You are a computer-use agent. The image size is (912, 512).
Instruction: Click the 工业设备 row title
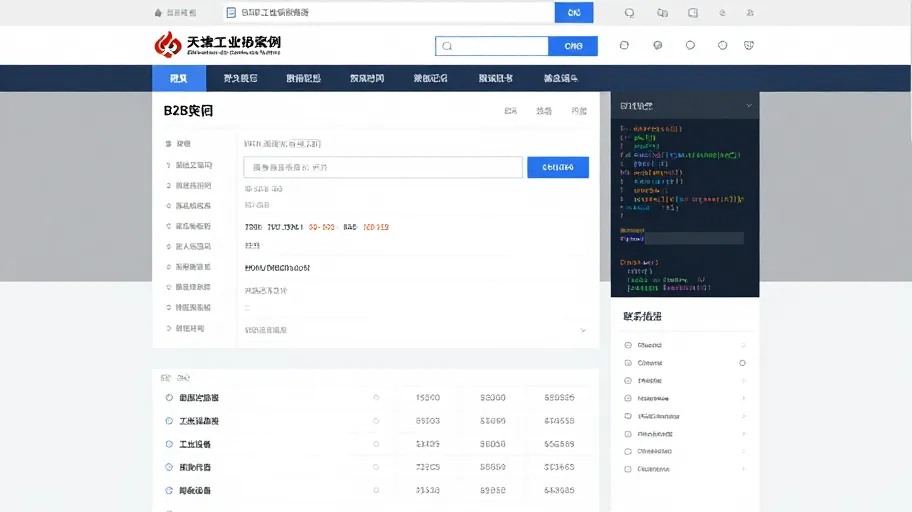[195, 444]
